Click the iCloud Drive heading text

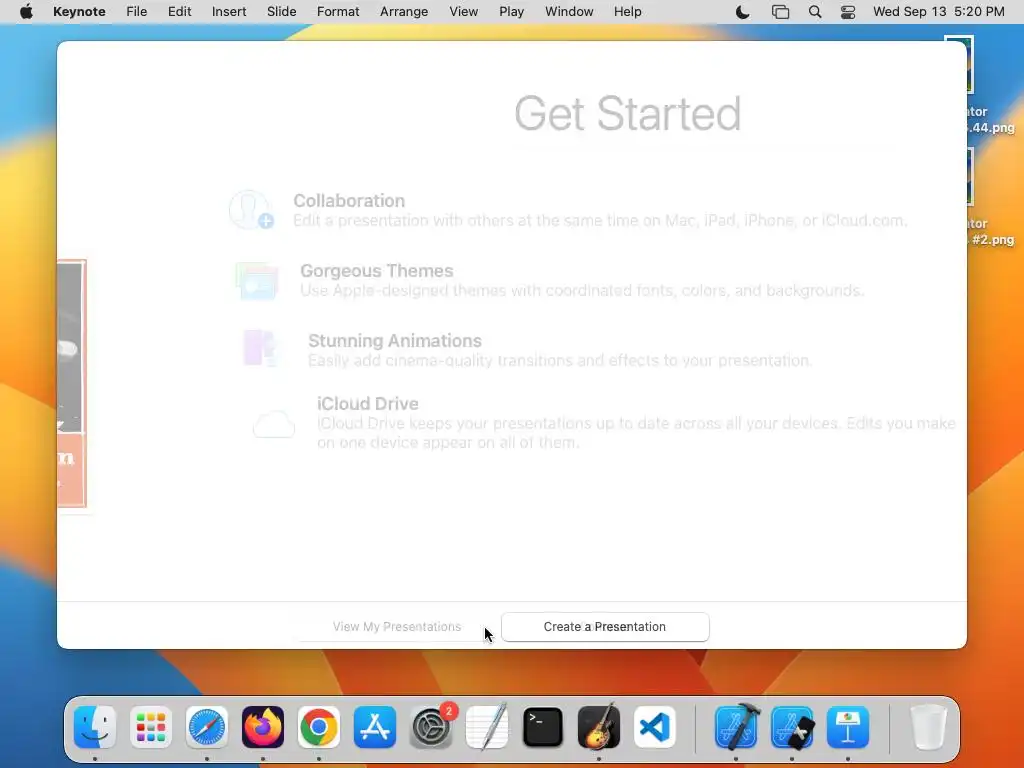(368, 404)
